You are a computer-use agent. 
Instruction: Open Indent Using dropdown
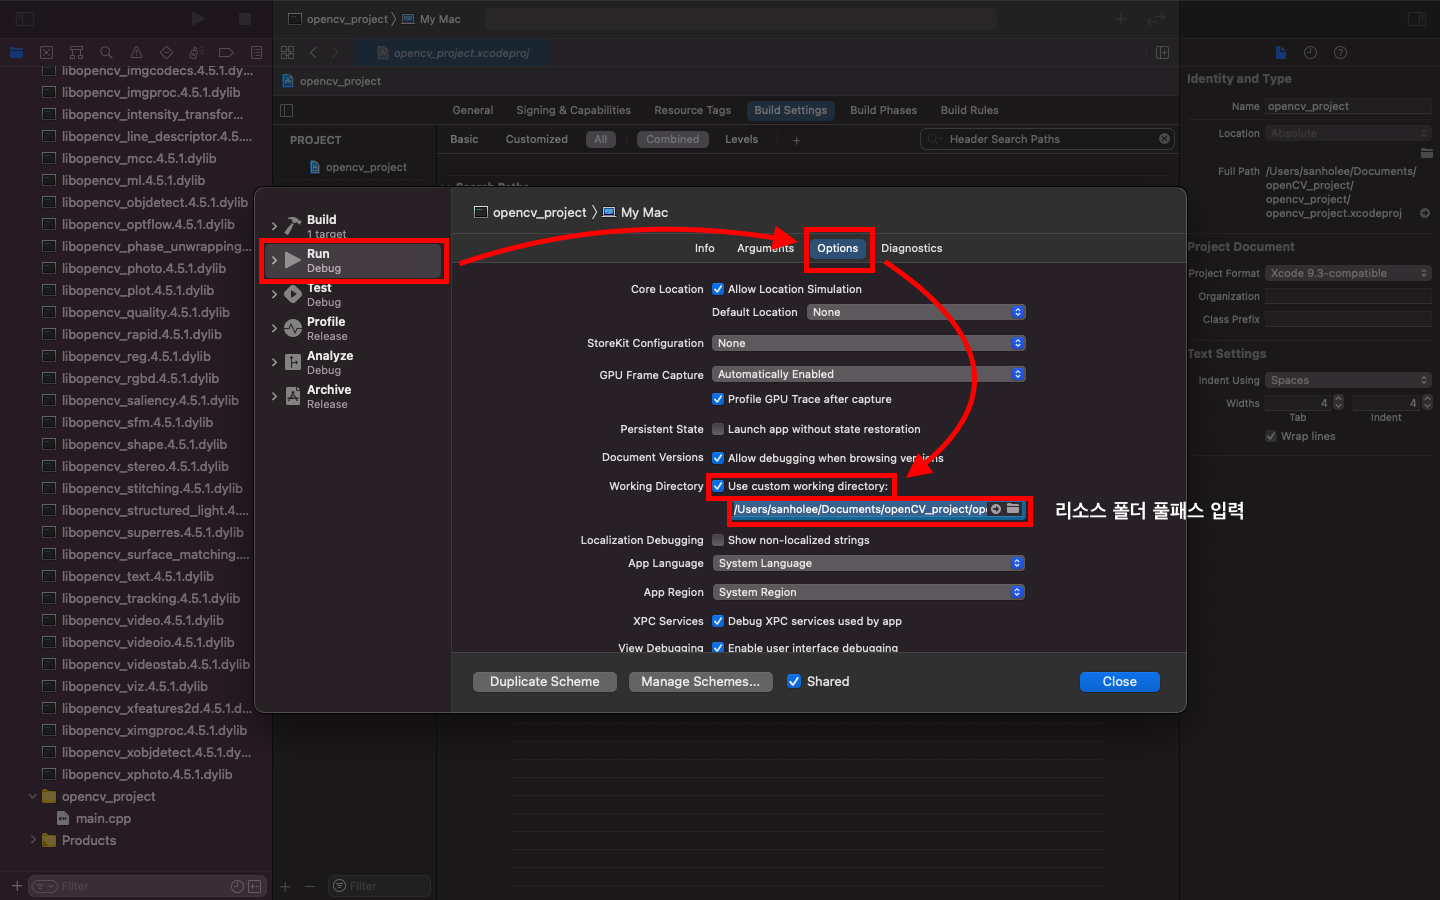tap(1348, 380)
